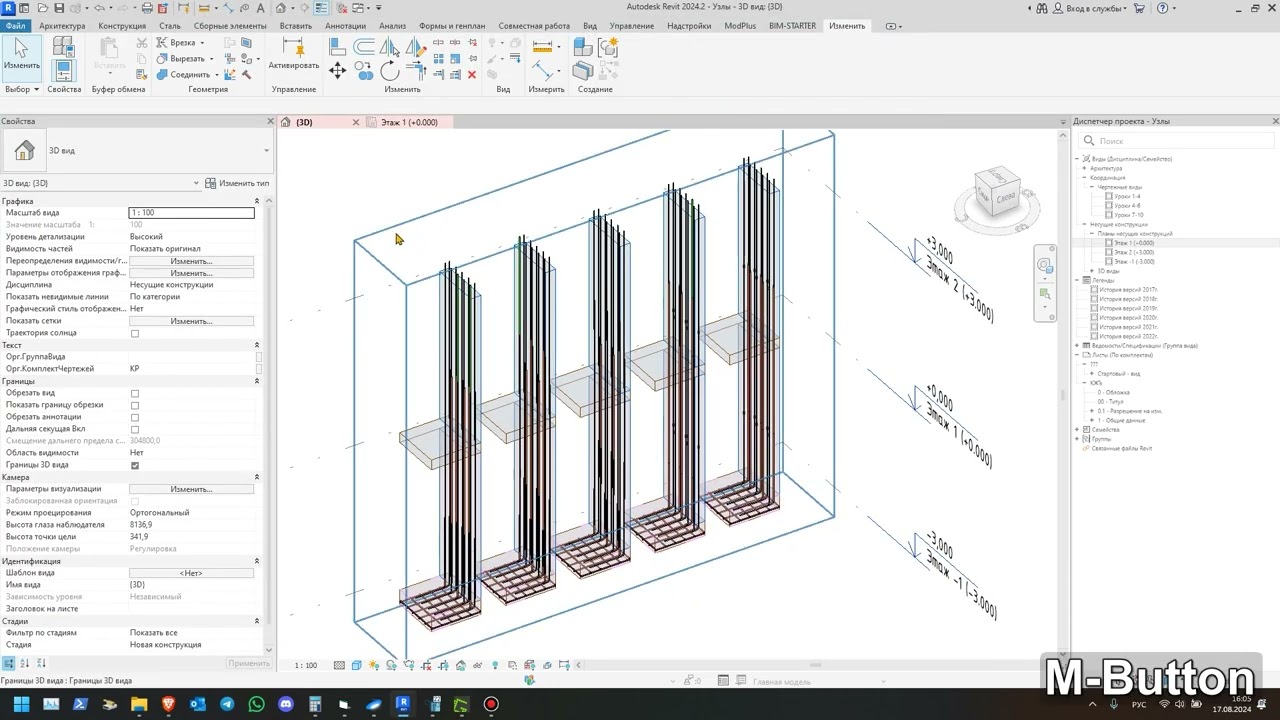The image size is (1280, 720).
Task: Click the Move tool icon
Action: pos(337,71)
